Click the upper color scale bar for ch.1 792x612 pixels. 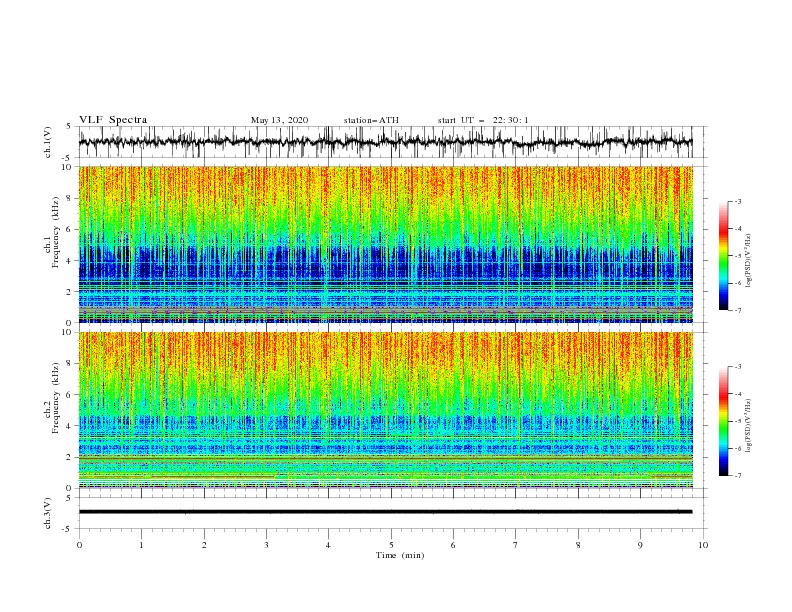click(x=723, y=256)
